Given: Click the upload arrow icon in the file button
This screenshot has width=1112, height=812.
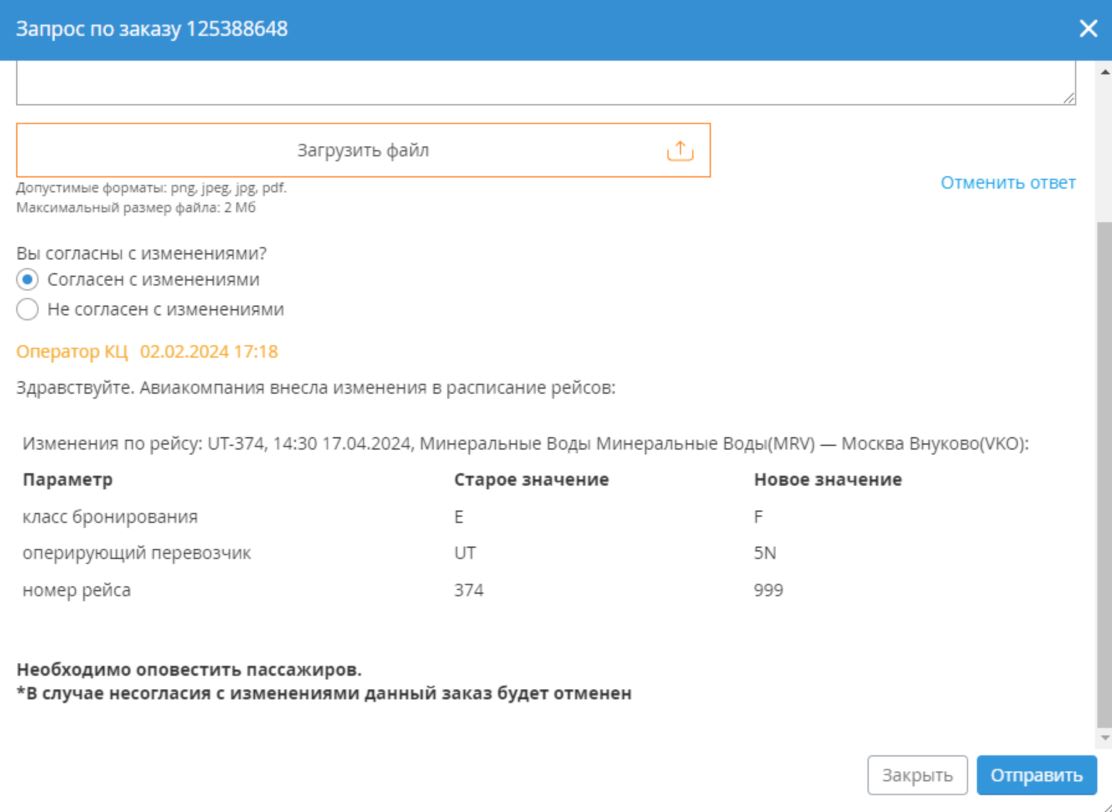Looking at the screenshot, I should [679, 151].
